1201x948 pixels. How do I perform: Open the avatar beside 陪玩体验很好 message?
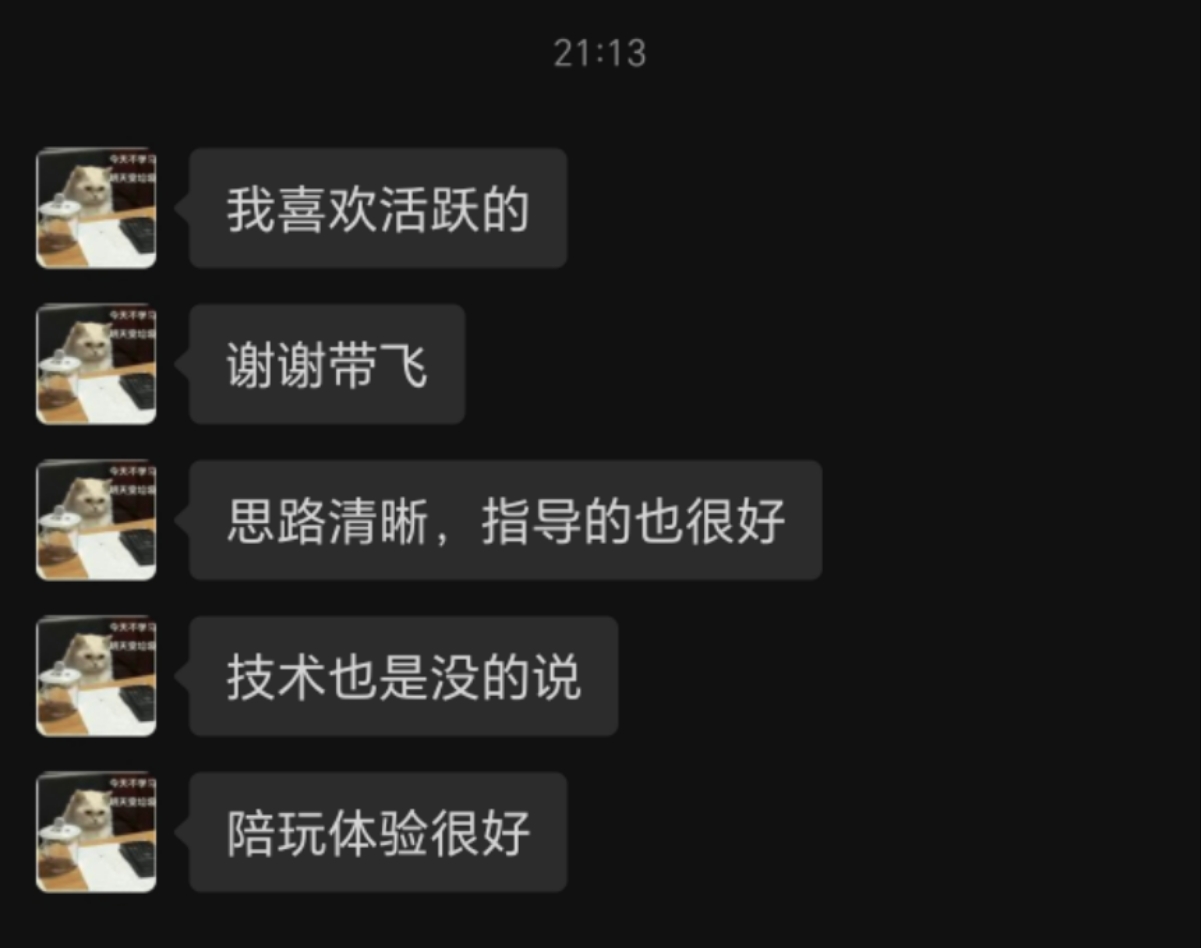(x=96, y=832)
